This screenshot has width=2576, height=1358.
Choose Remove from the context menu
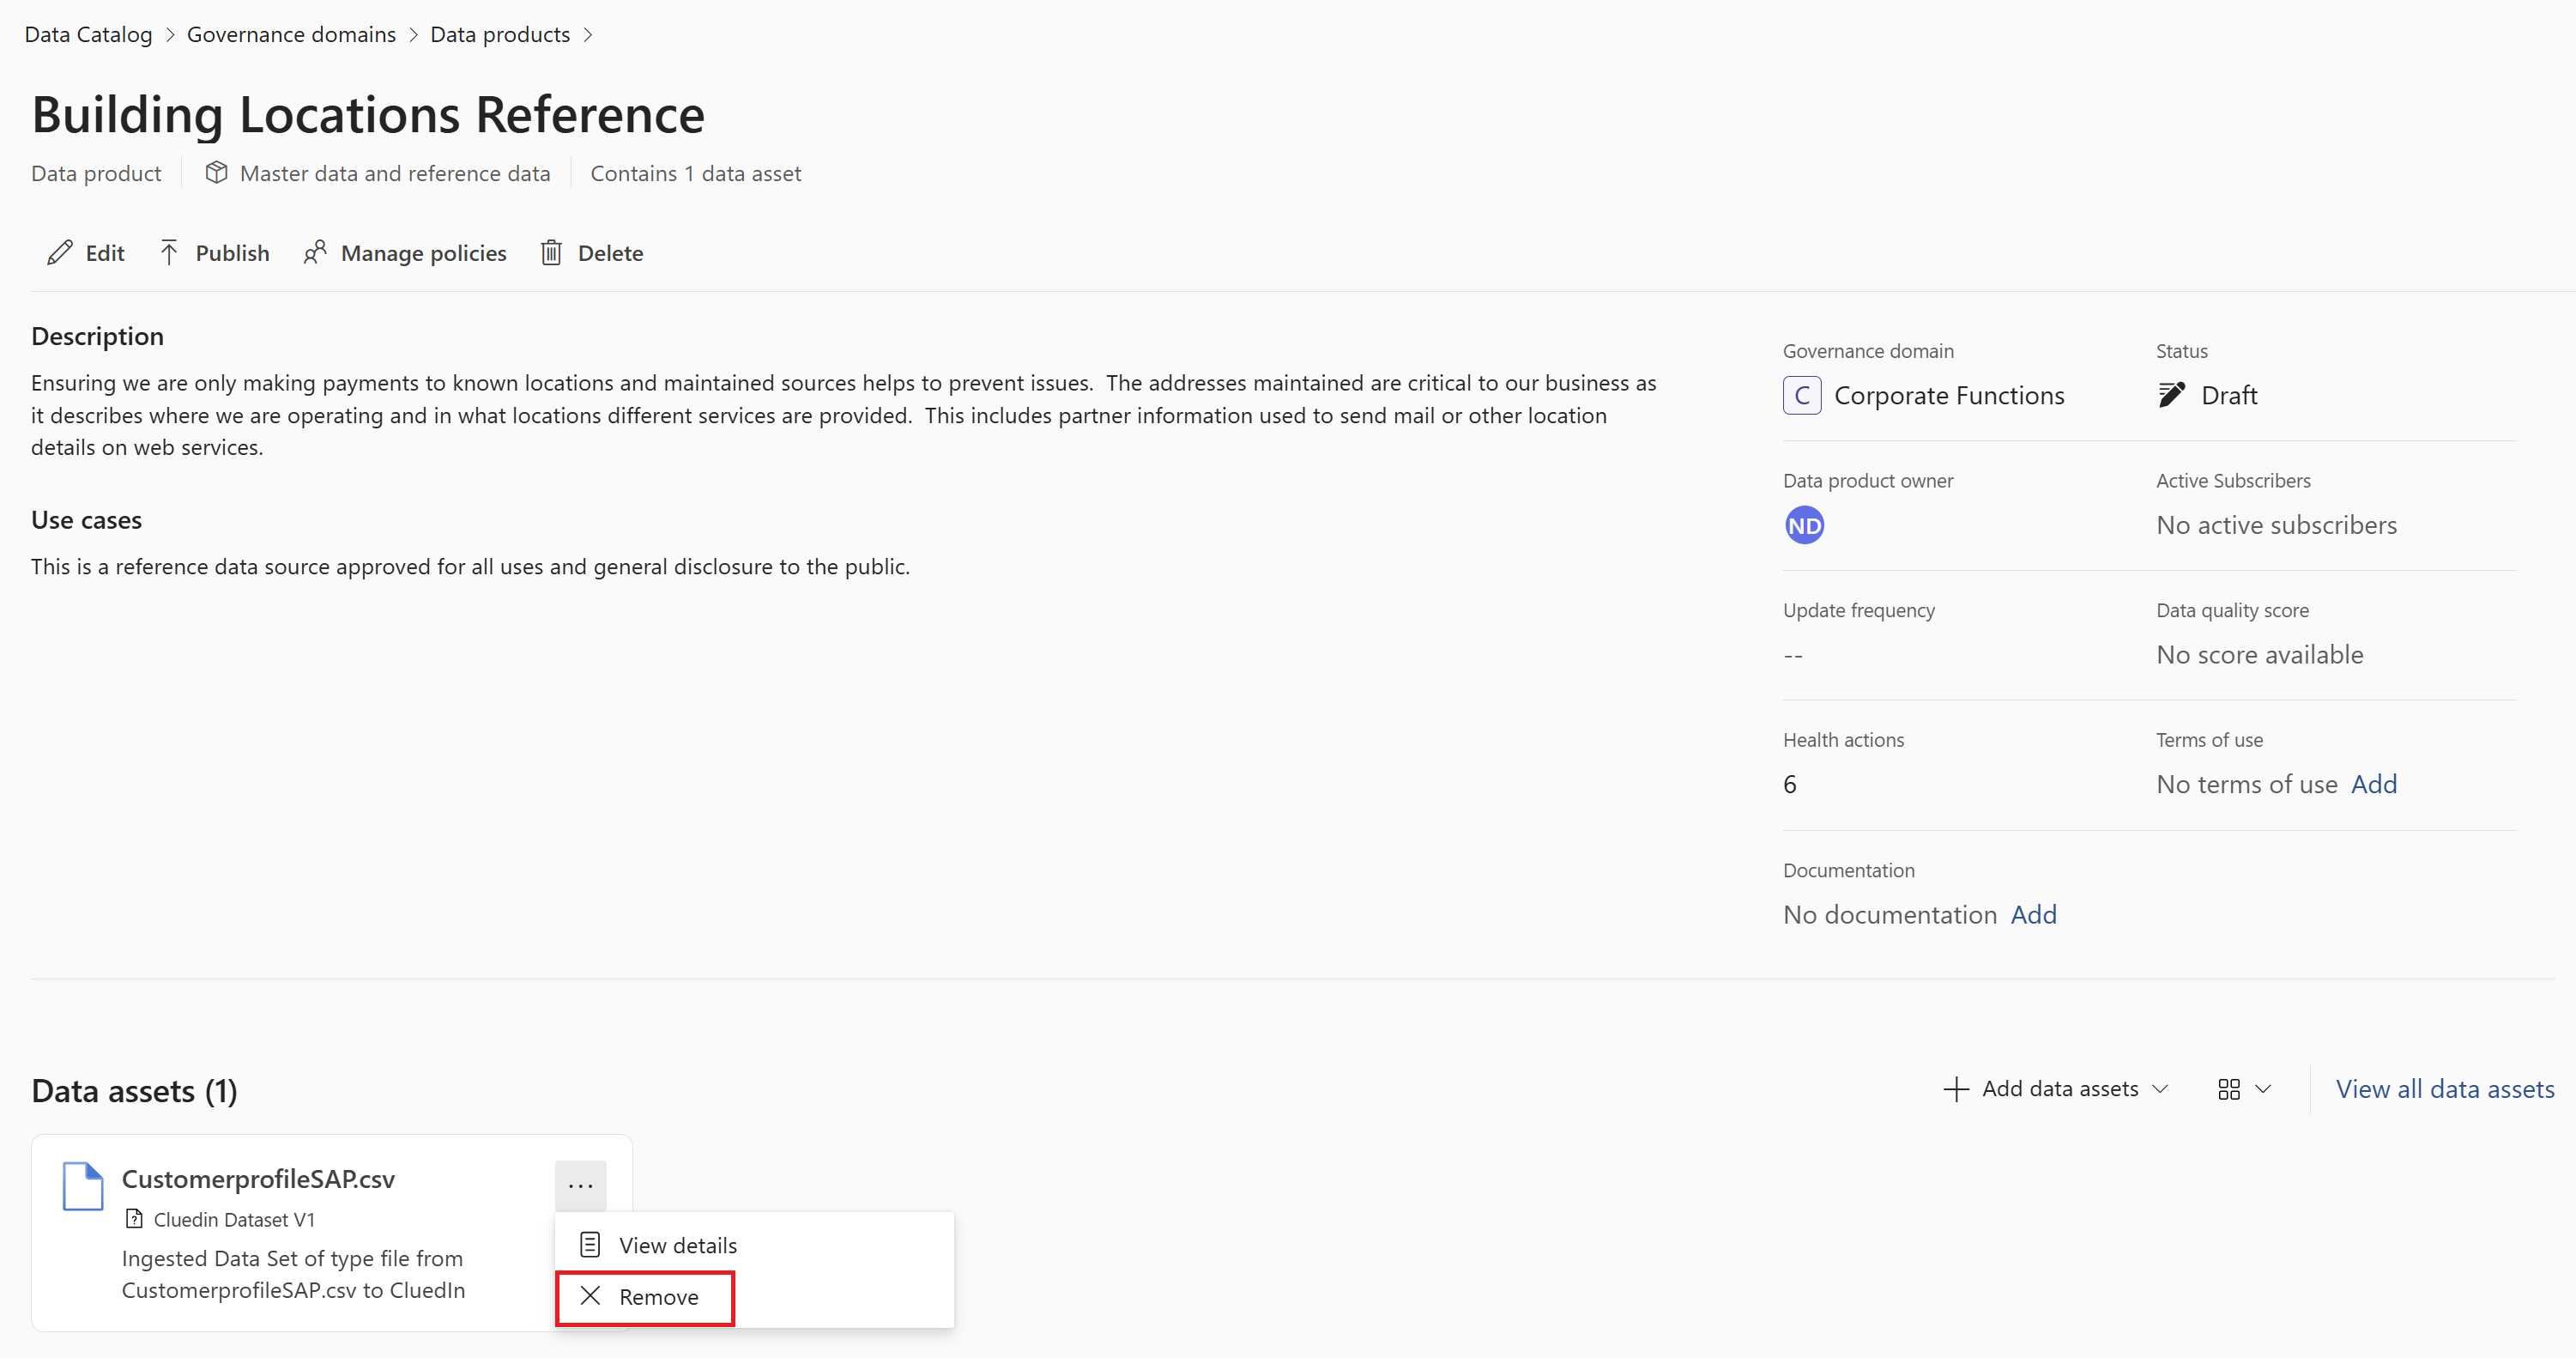(658, 1297)
